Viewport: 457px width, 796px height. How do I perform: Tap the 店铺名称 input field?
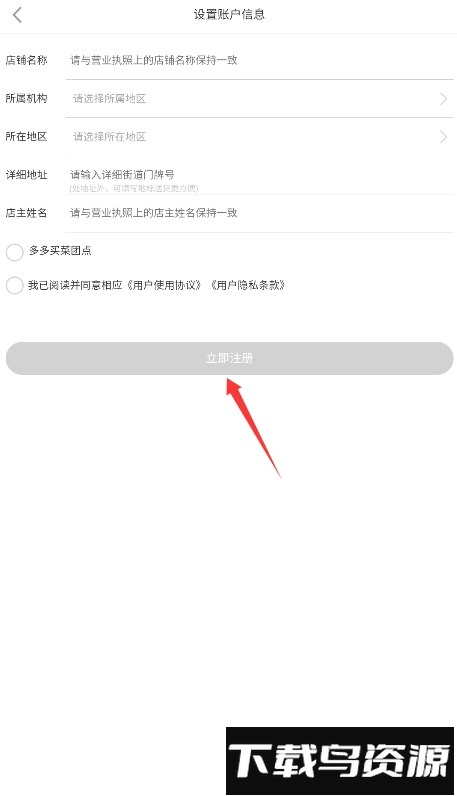(259, 60)
